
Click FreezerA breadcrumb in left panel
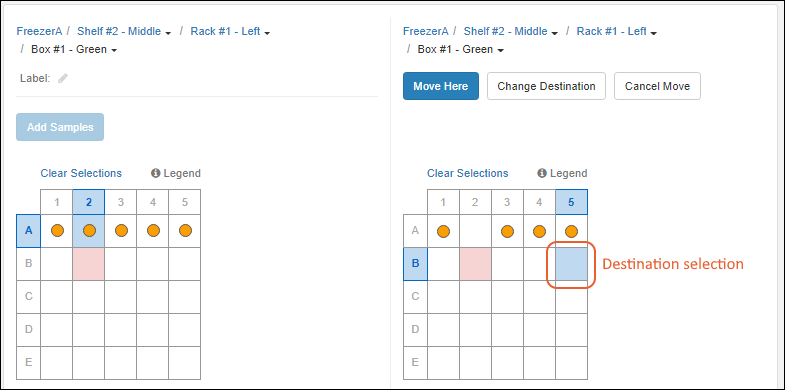39,32
